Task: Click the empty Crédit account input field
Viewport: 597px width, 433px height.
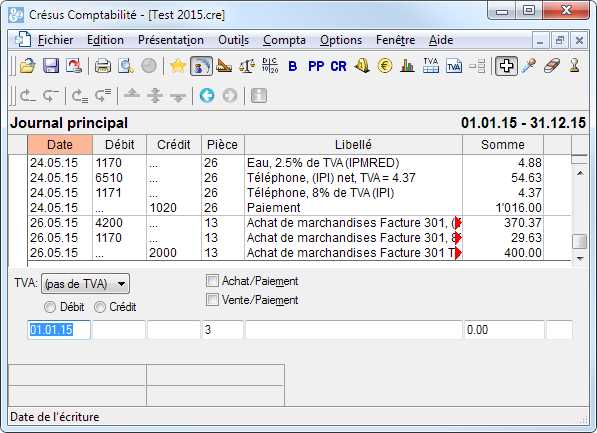Action: [x=174, y=330]
